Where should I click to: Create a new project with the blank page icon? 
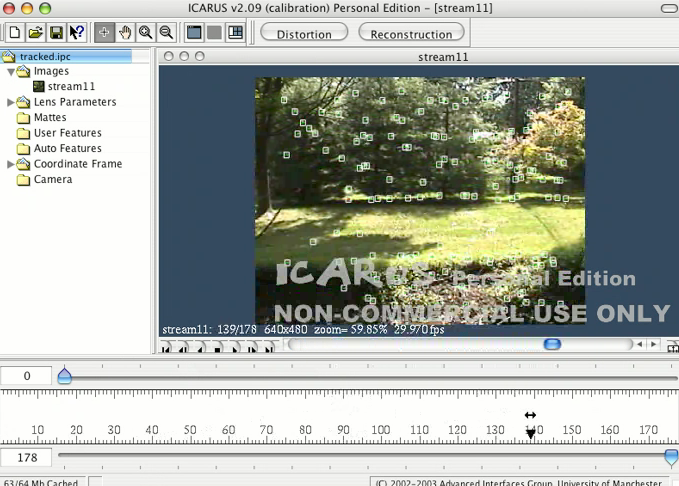tap(15, 32)
